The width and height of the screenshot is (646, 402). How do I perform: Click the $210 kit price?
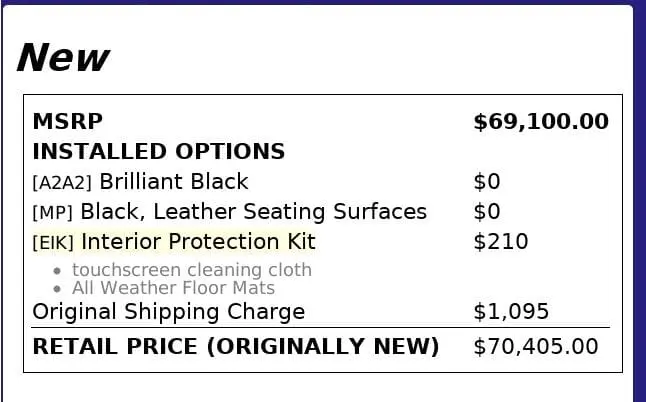coord(501,242)
